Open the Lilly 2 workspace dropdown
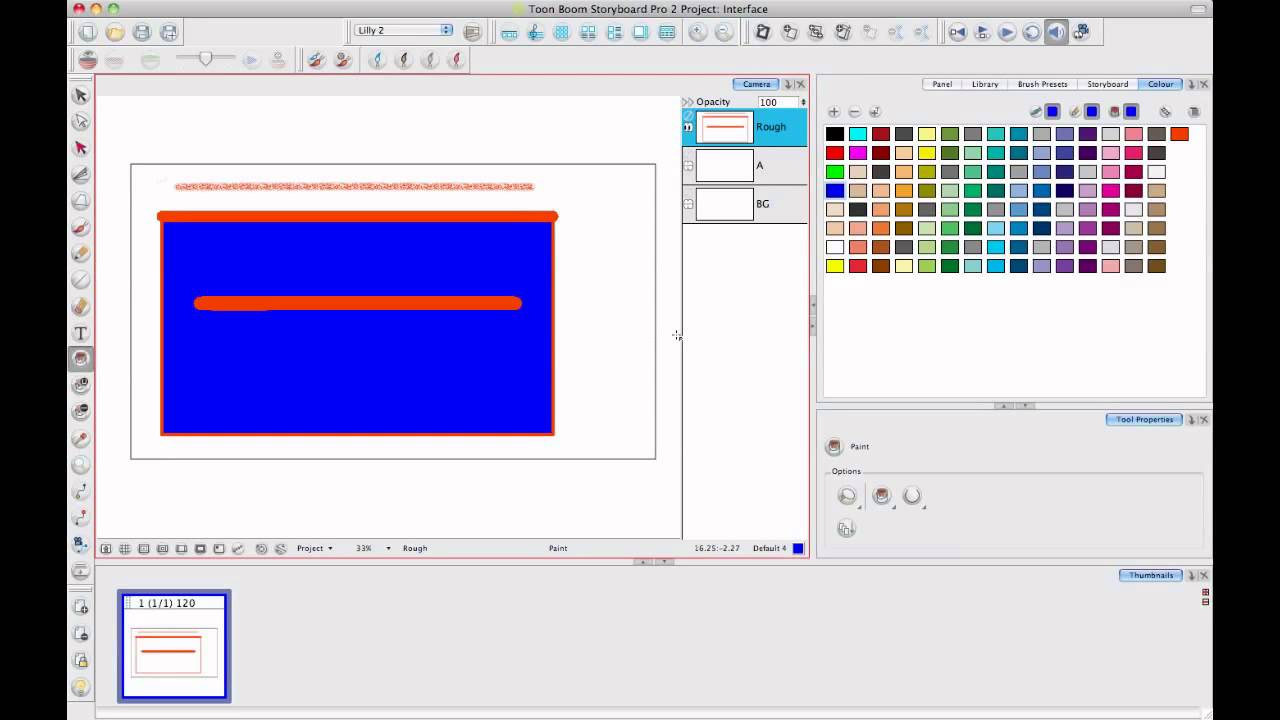Viewport: 1280px width, 720px height. pyautogui.click(x=403, y=31)
